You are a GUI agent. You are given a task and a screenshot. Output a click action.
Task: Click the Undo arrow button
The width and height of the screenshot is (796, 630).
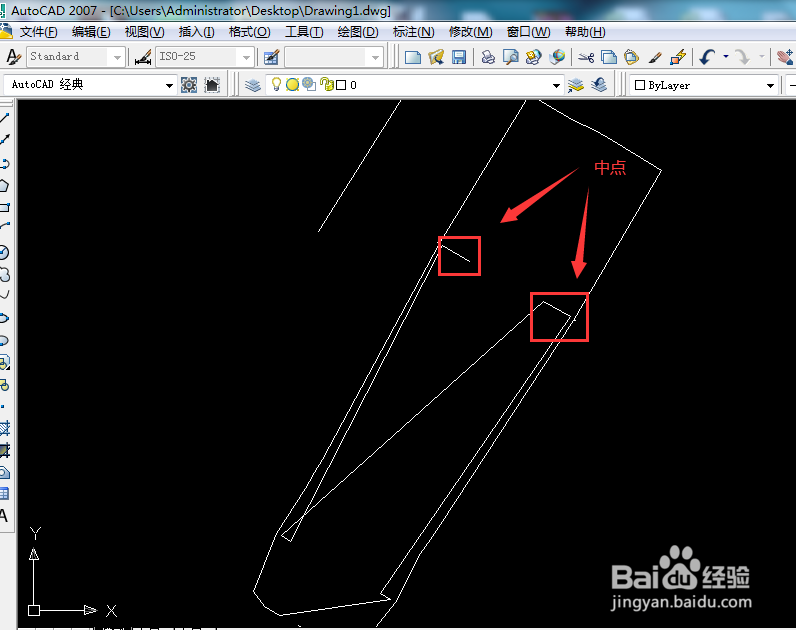click(x=707, y=57)
